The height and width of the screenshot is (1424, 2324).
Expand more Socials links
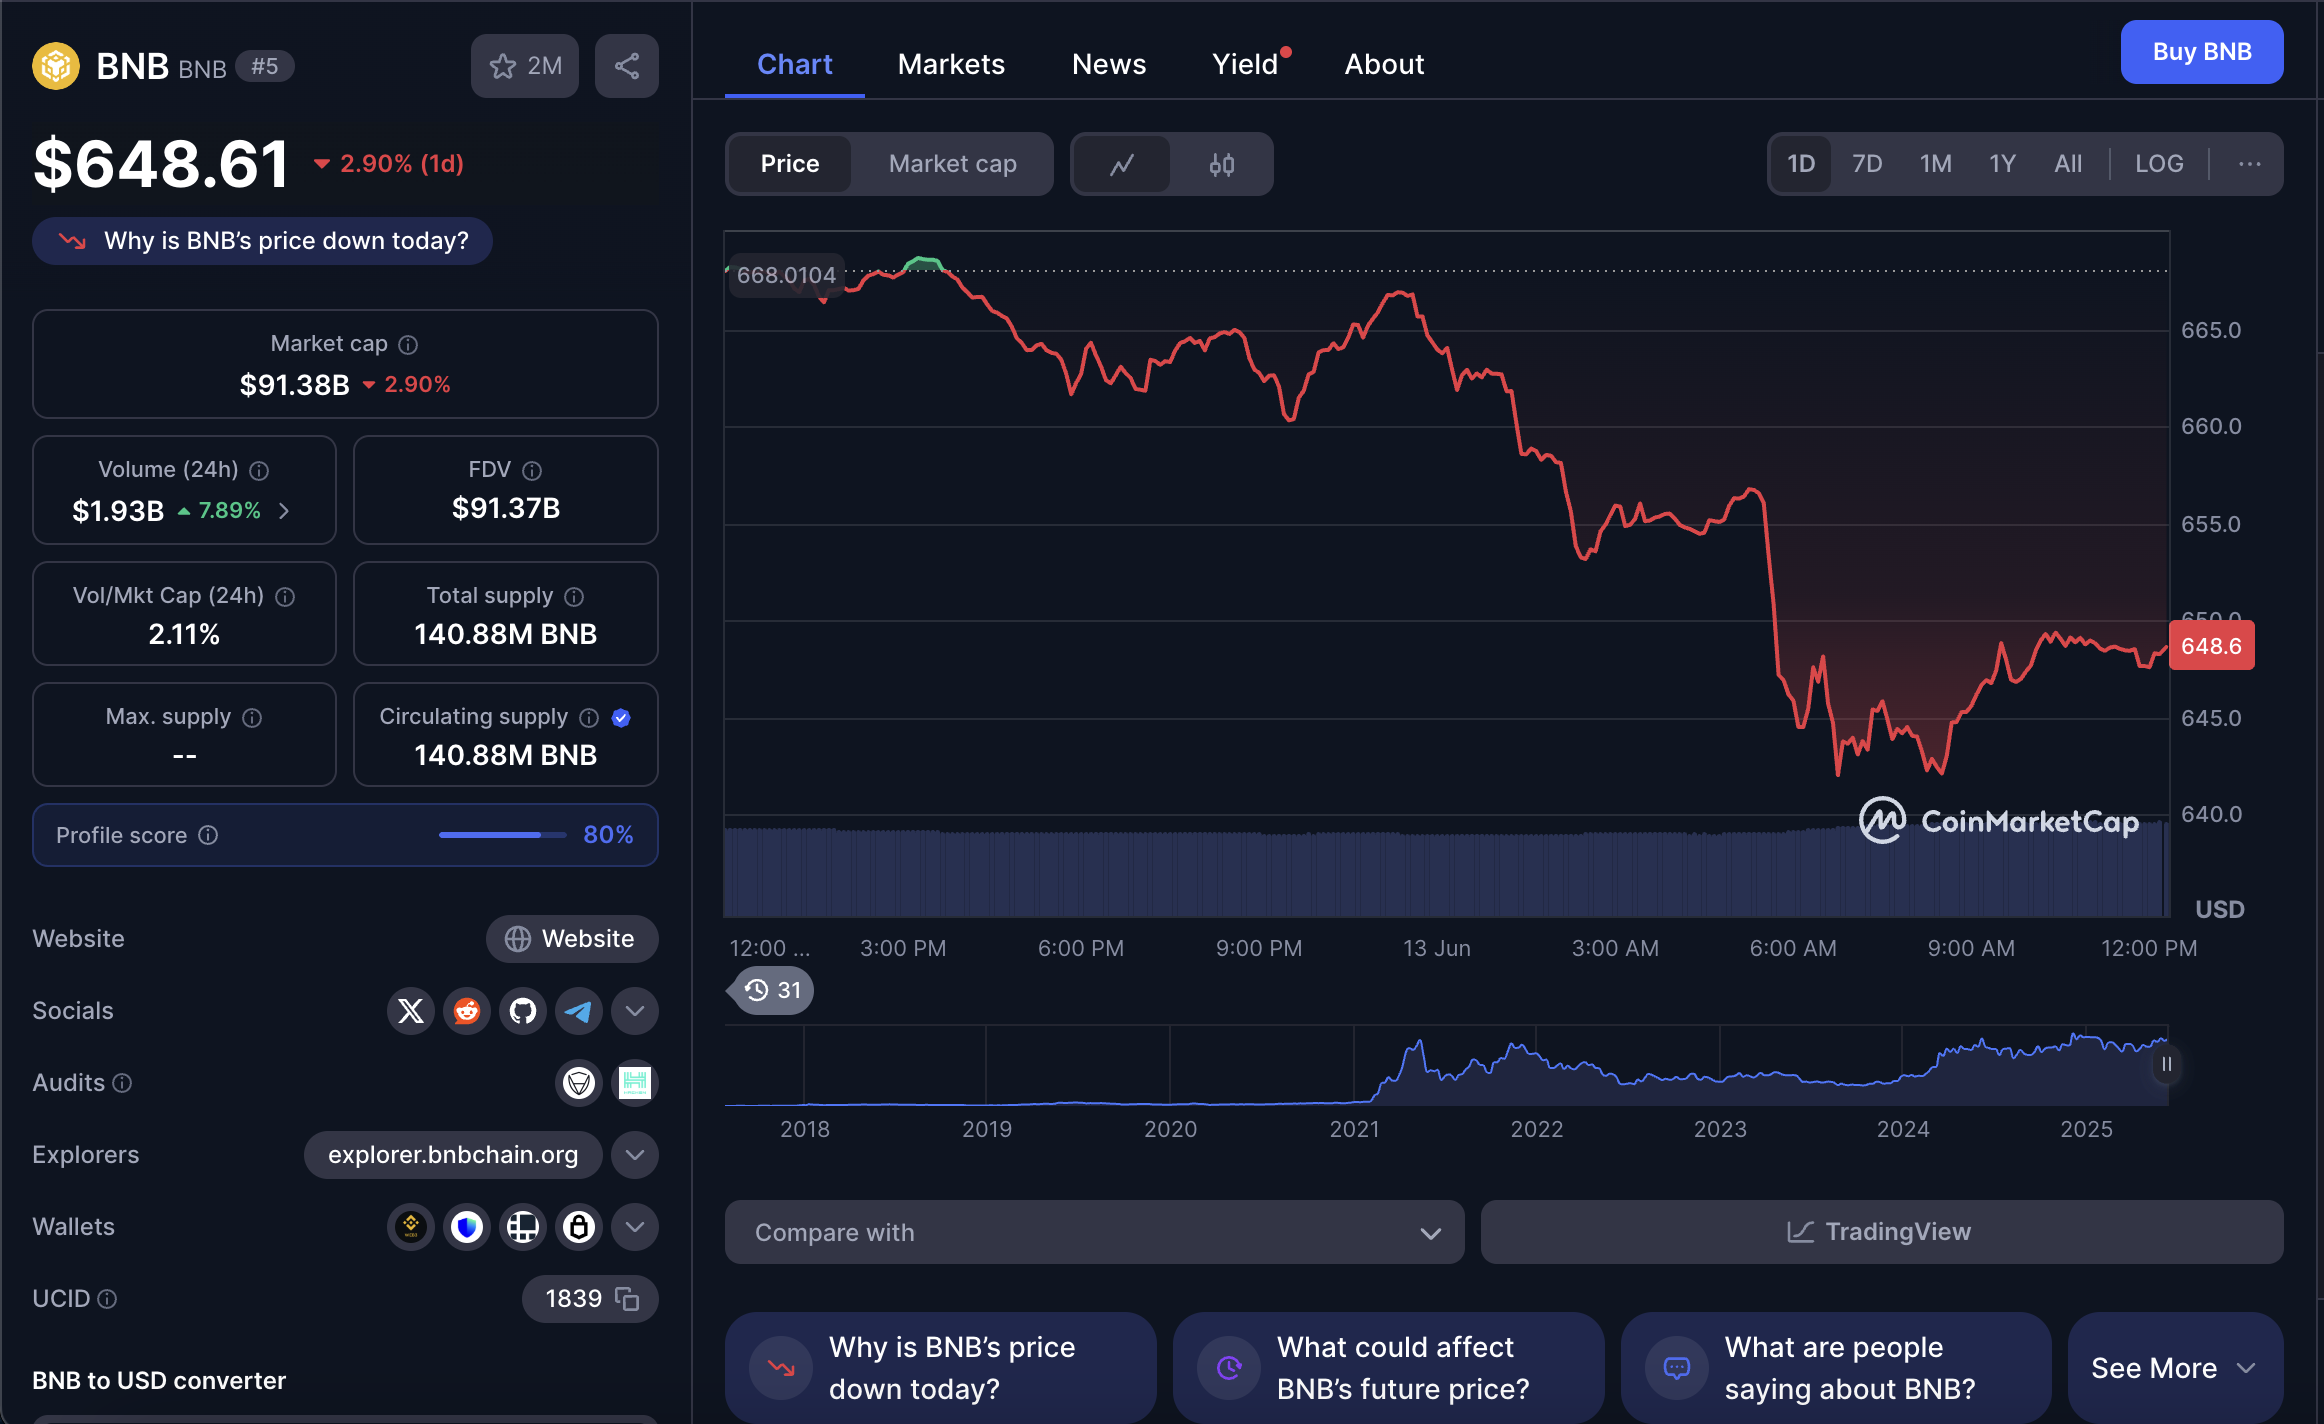click(635, 1011)
